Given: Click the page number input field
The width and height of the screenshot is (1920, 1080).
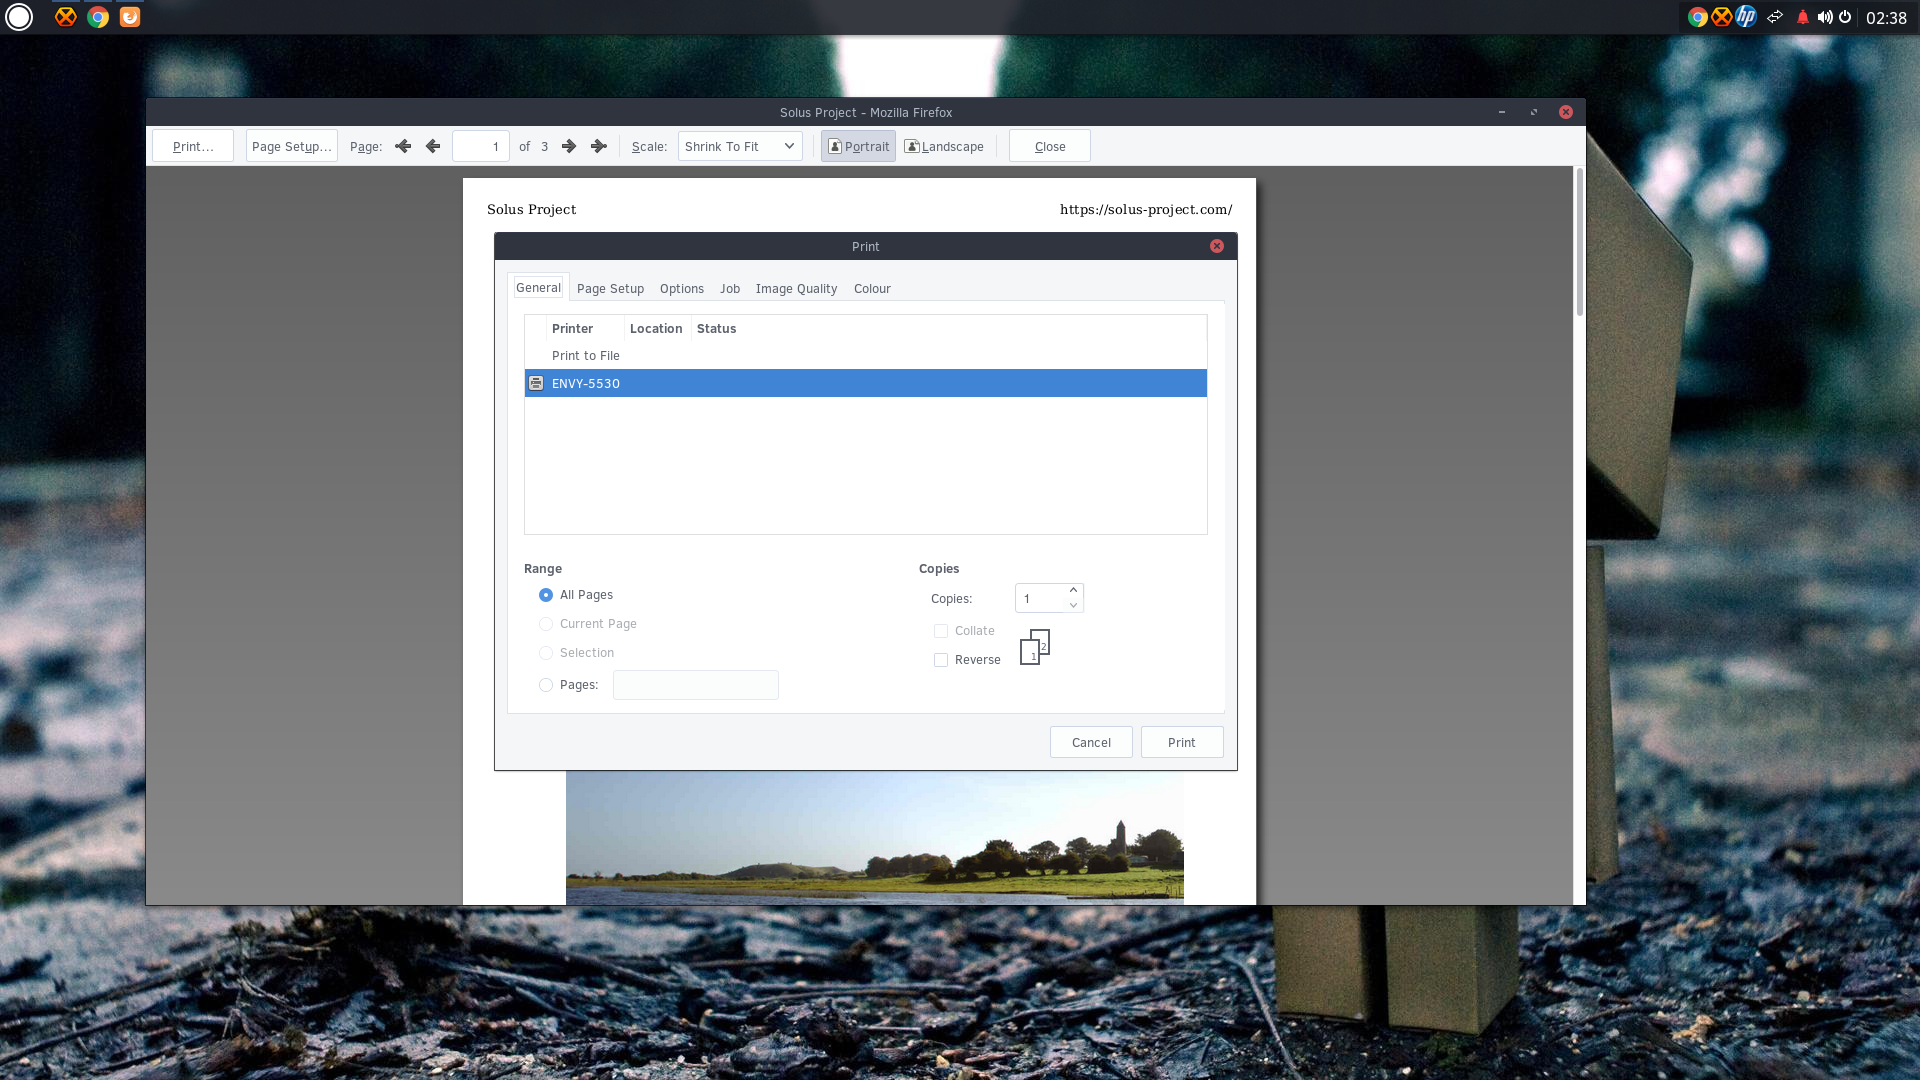Looking at the screenshot, I should click(481, 146).
